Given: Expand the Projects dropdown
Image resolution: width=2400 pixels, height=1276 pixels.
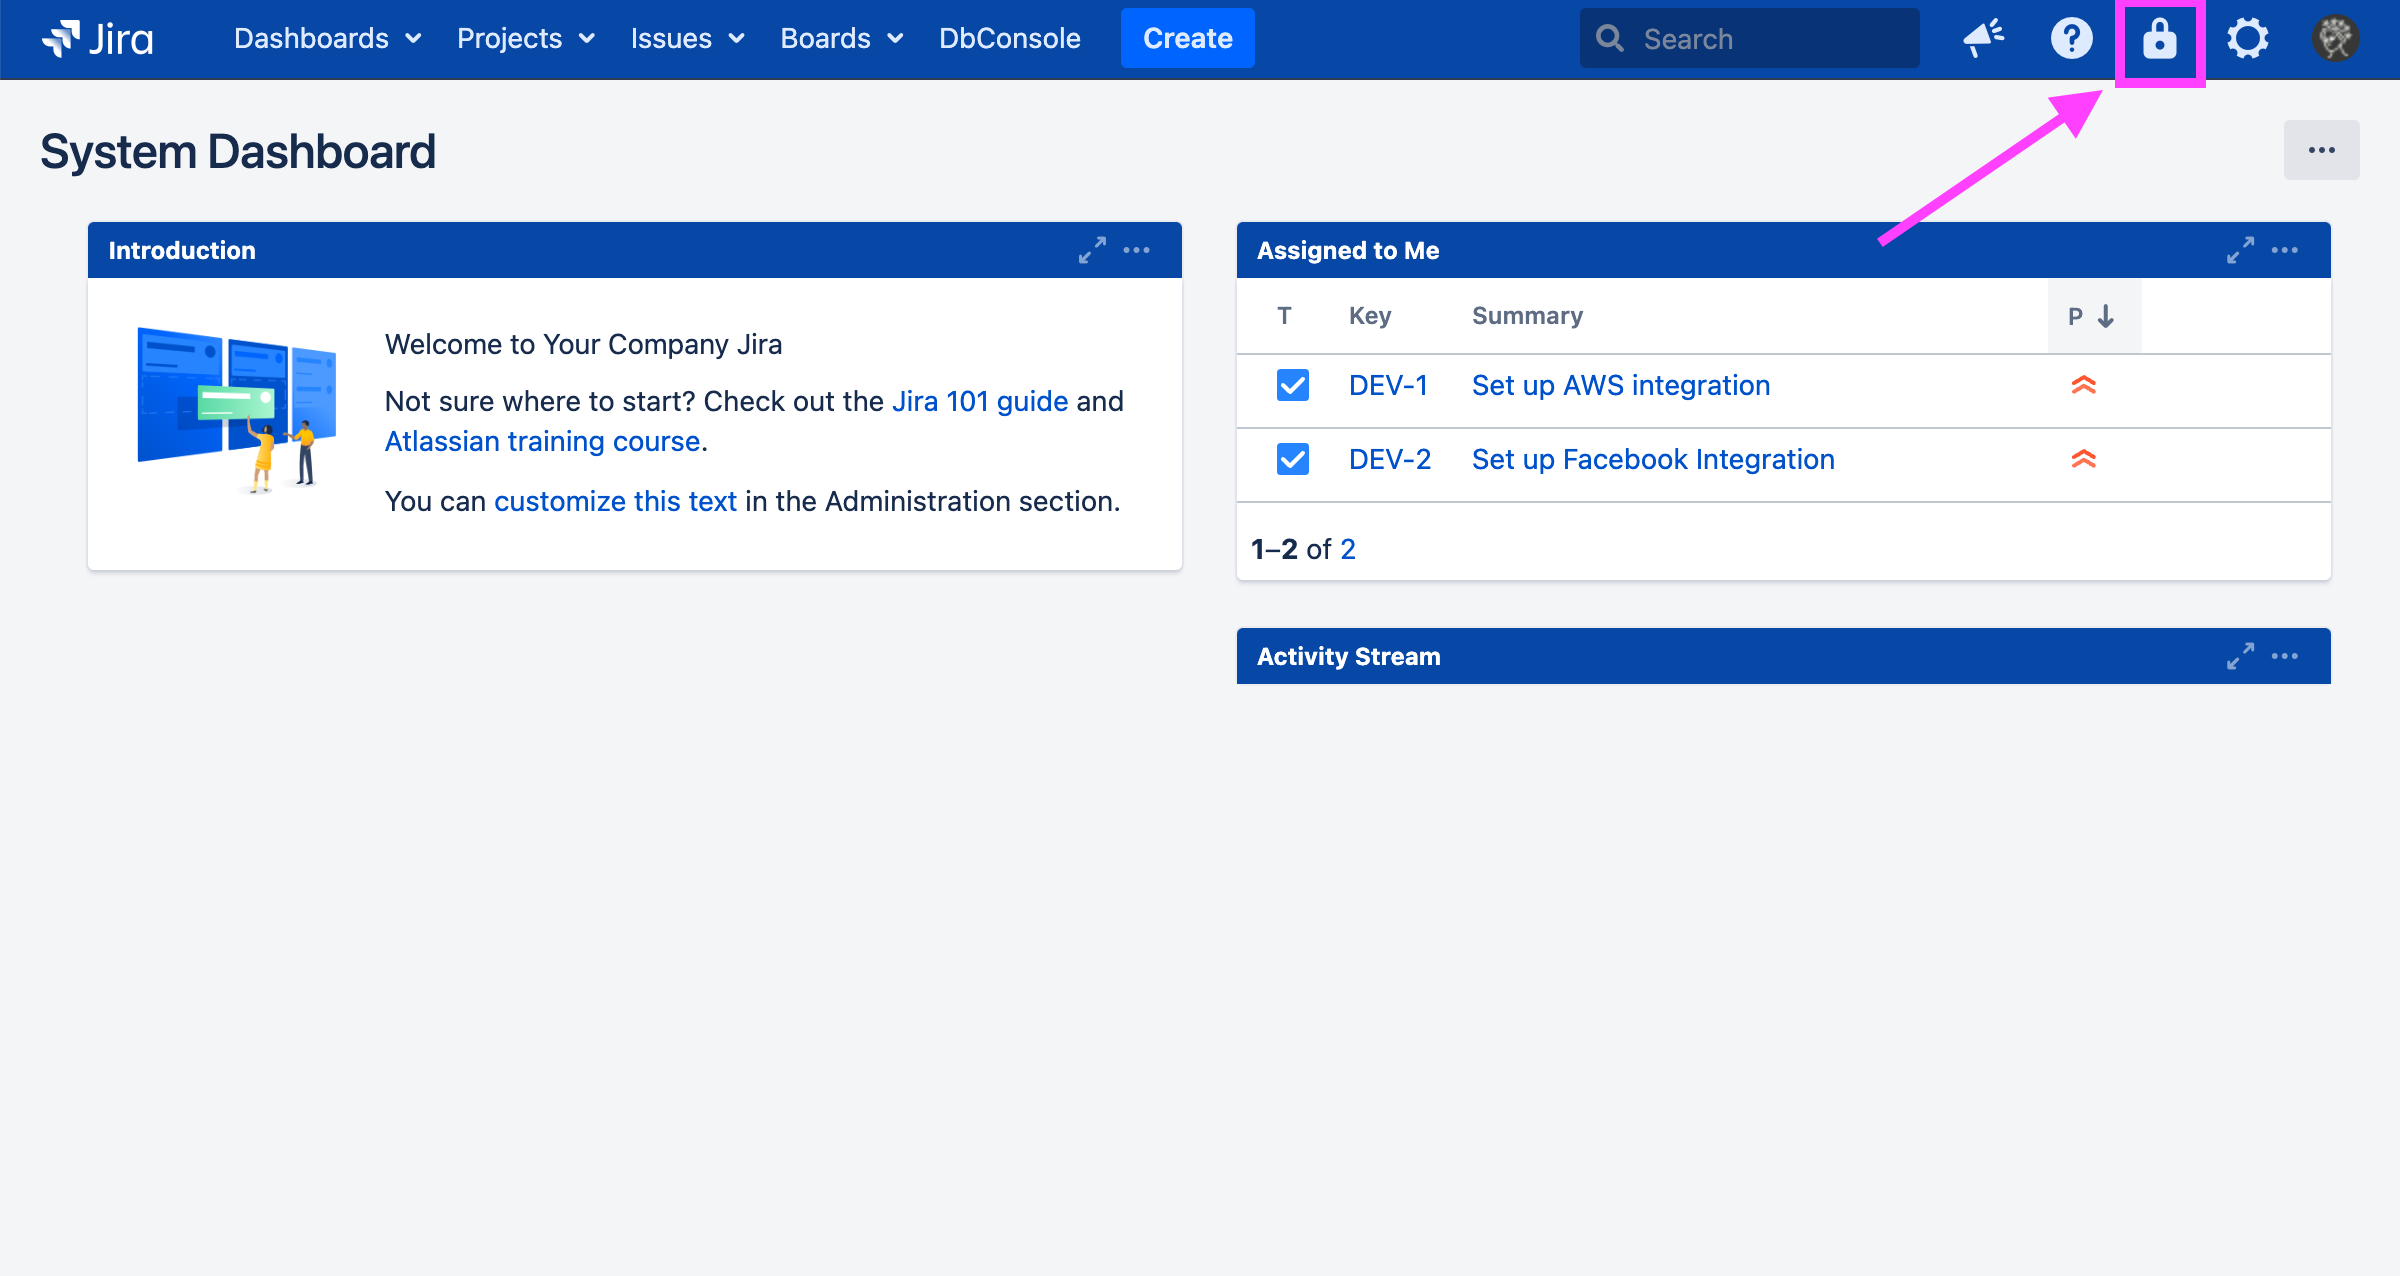Looking at the screenshot, I should (x=525, y=39).
